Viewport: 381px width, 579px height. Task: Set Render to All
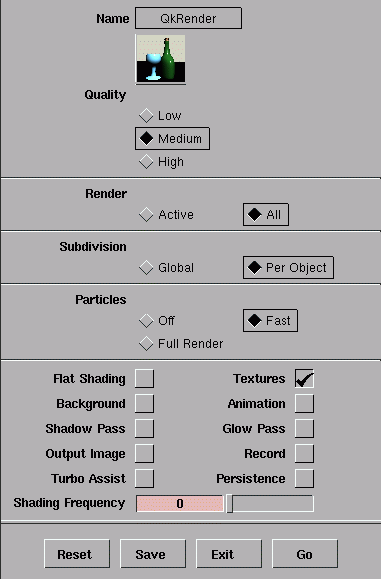(266, 215)
